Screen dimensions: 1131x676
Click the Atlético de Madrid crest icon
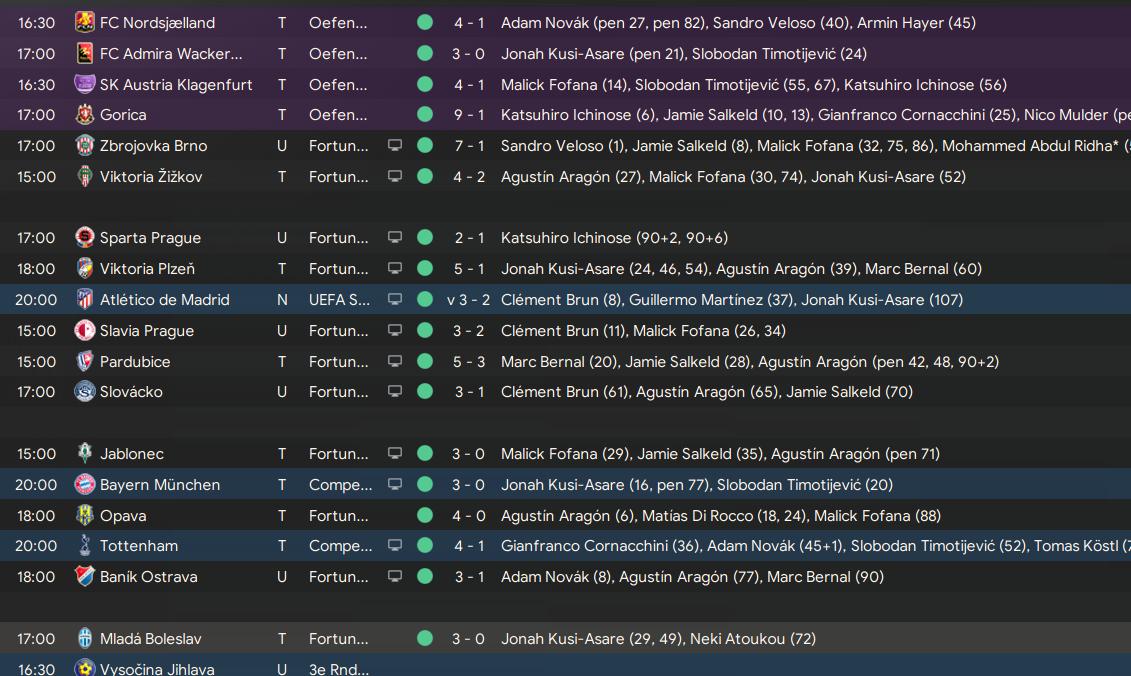pos(84,299)
